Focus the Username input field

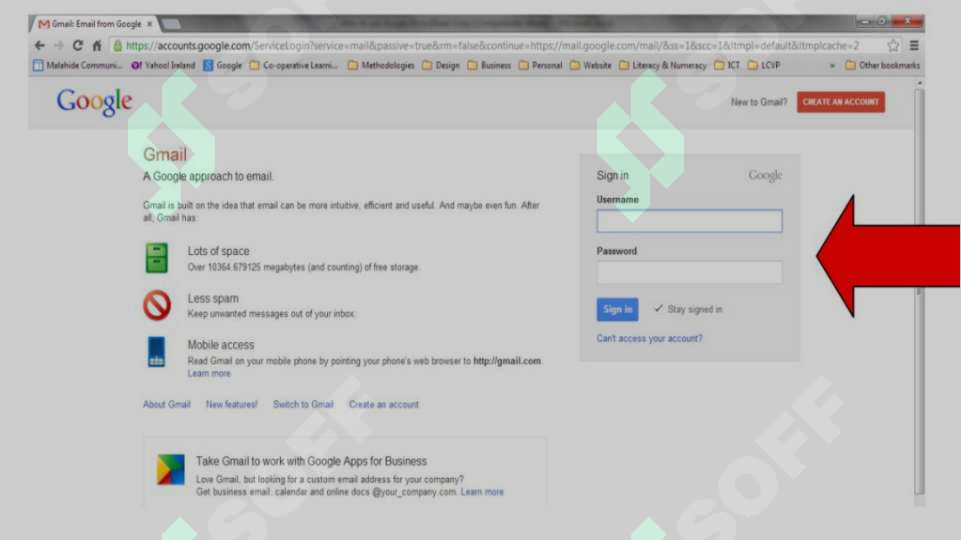689,221
